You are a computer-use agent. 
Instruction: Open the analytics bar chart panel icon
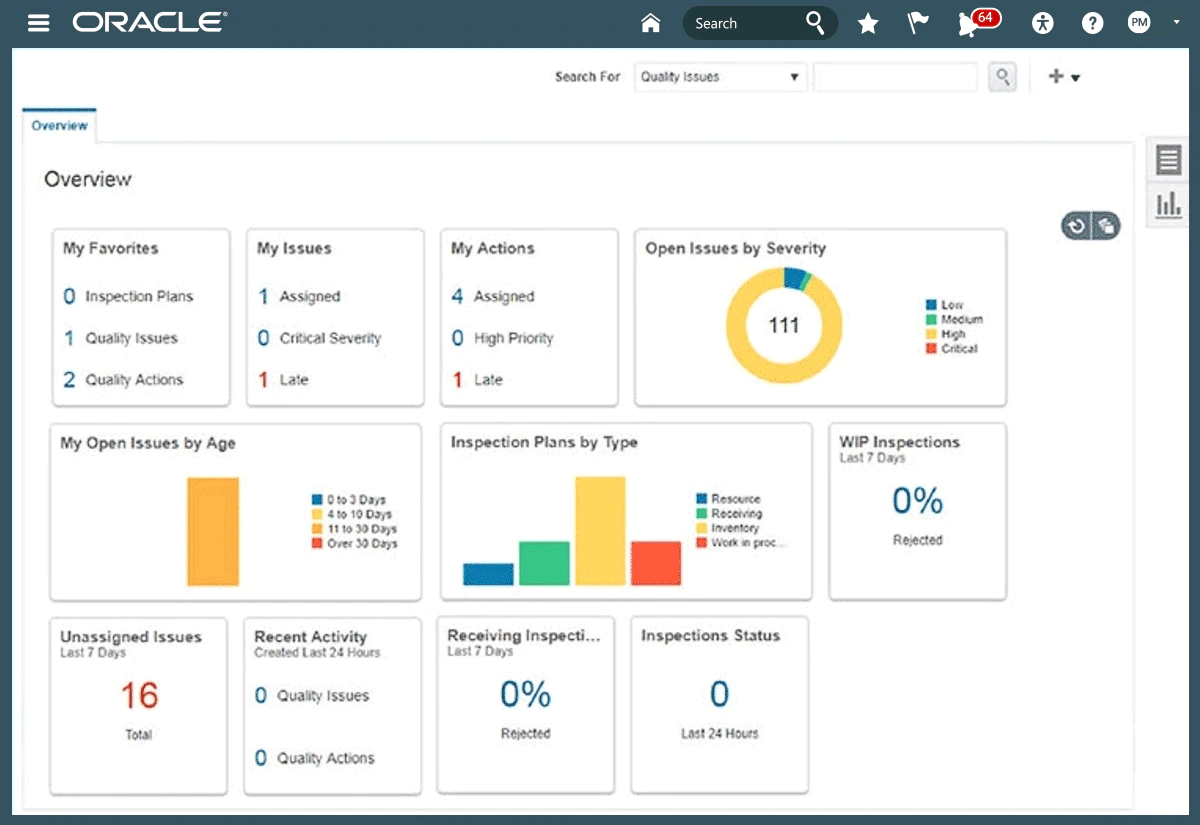pos(1168,205)
